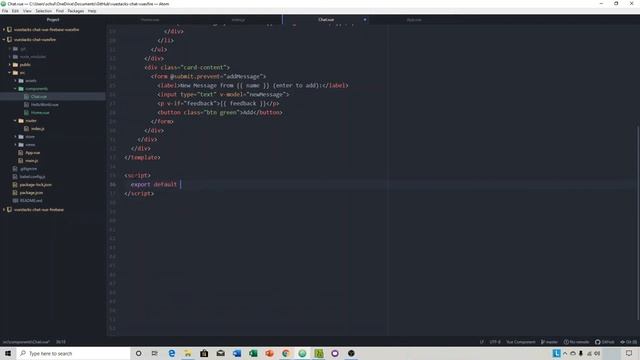This screenshot has width=640, height=360.
Task: Collapse the router folder arrow
Action: tap(16, 121)
